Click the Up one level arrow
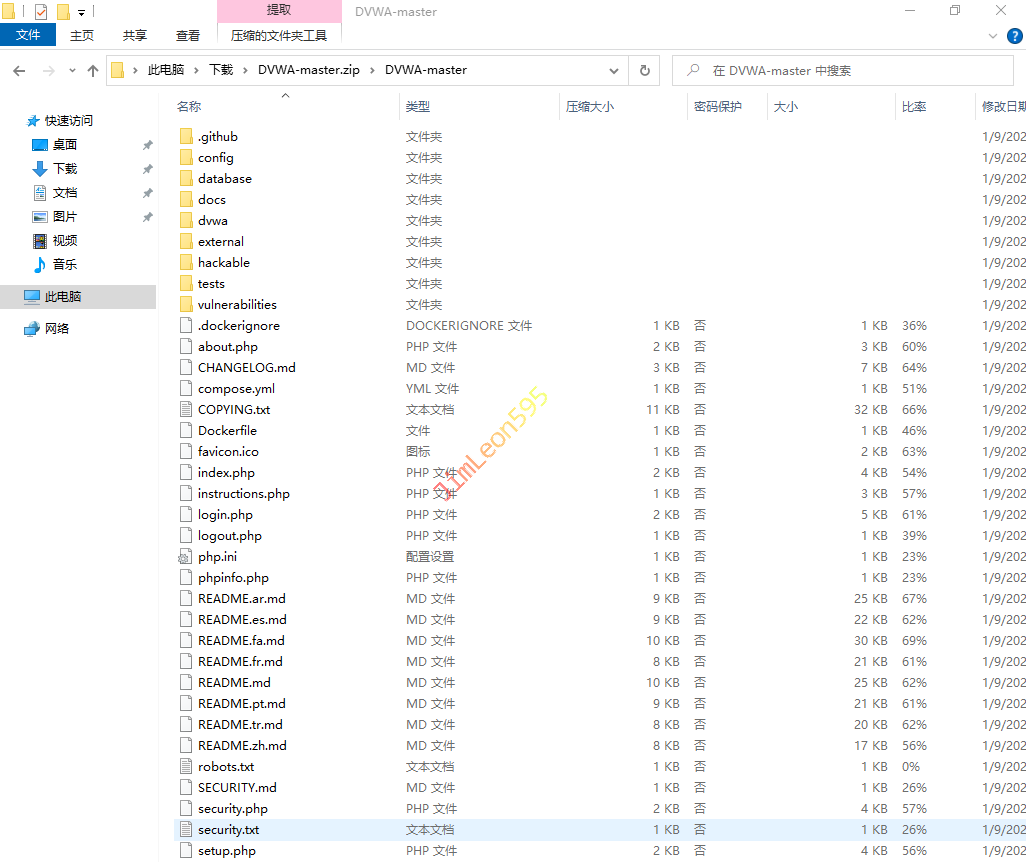The height and width of the screenshot is (862, 1026). pyautogui.click(x=93, y=71)
